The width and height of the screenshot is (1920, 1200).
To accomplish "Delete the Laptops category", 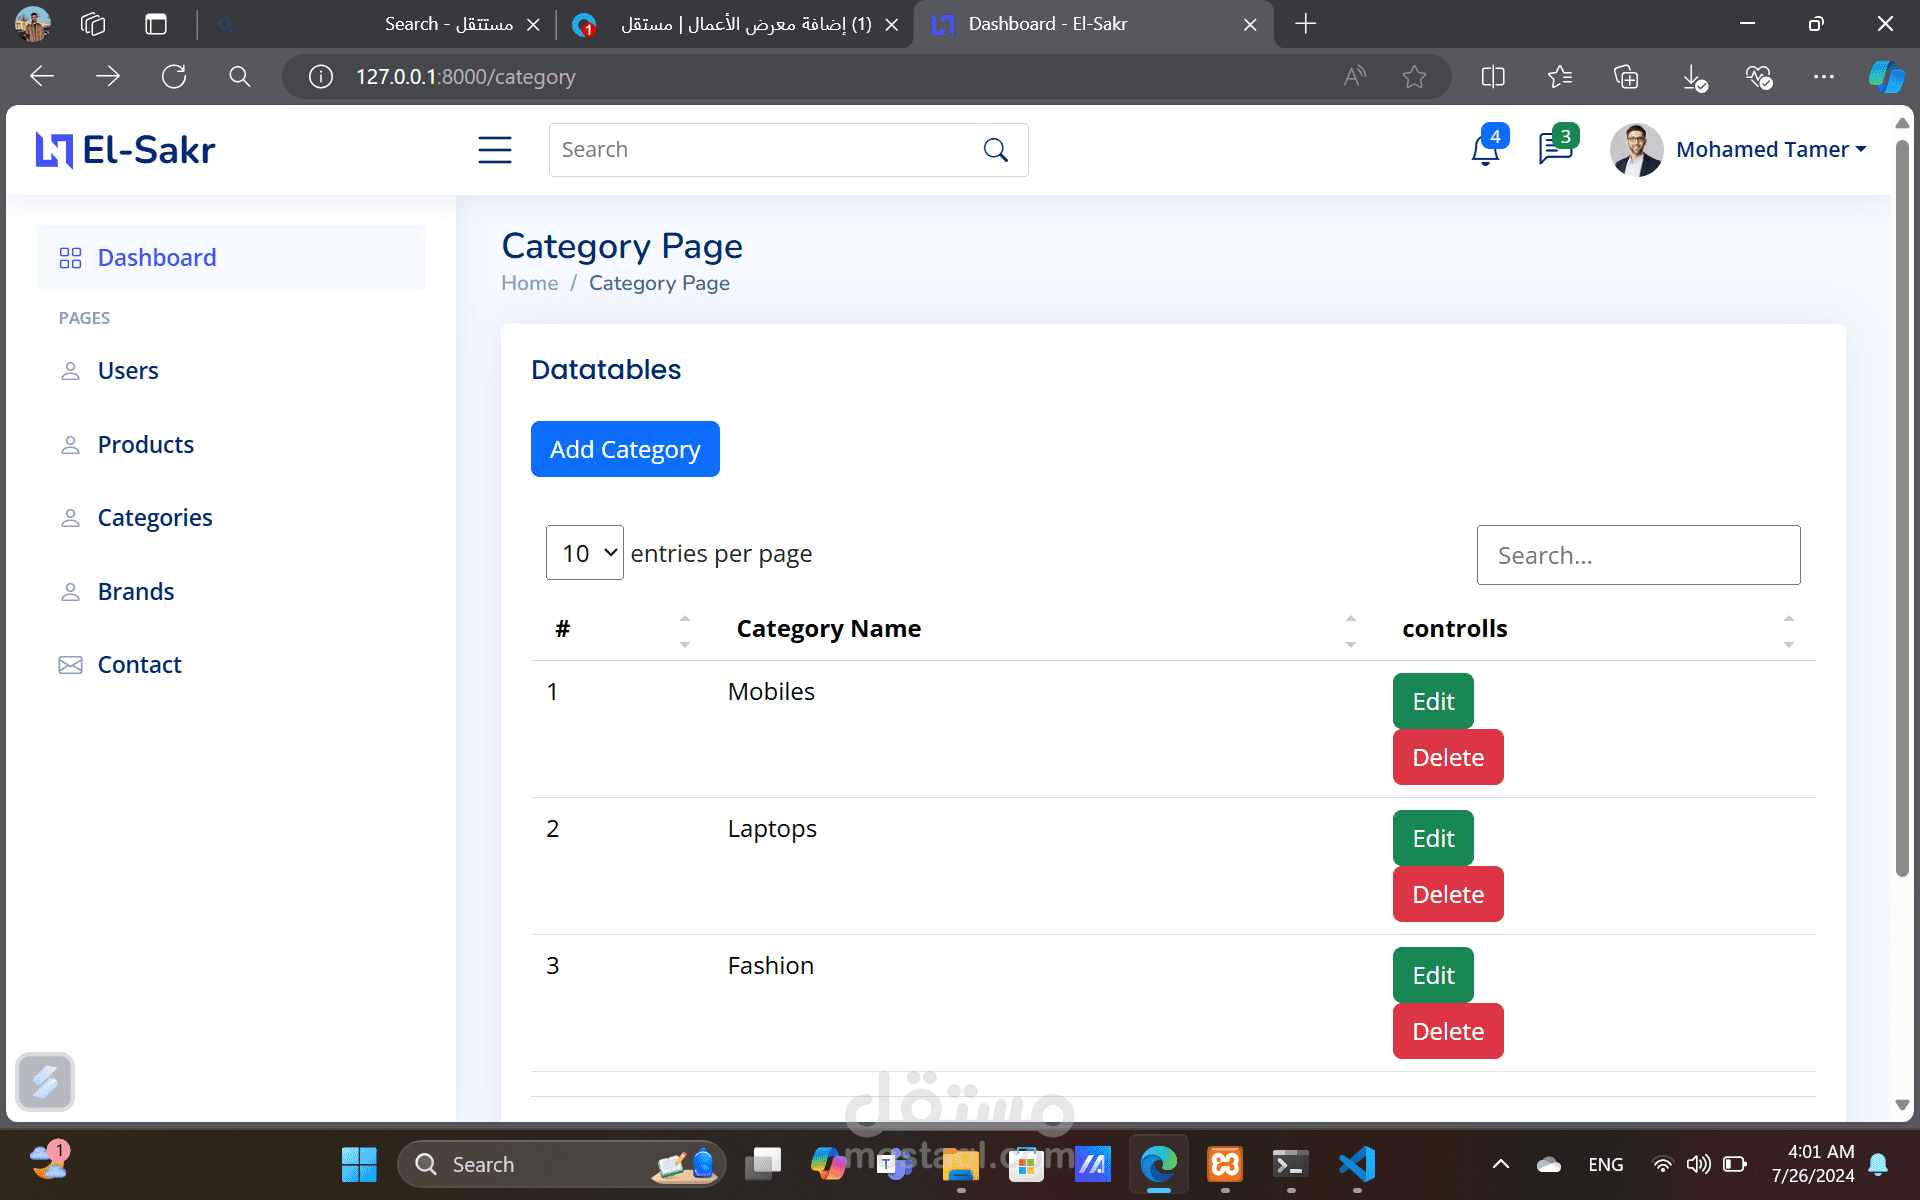I will pyautogui.click(x=1447, y=894).
